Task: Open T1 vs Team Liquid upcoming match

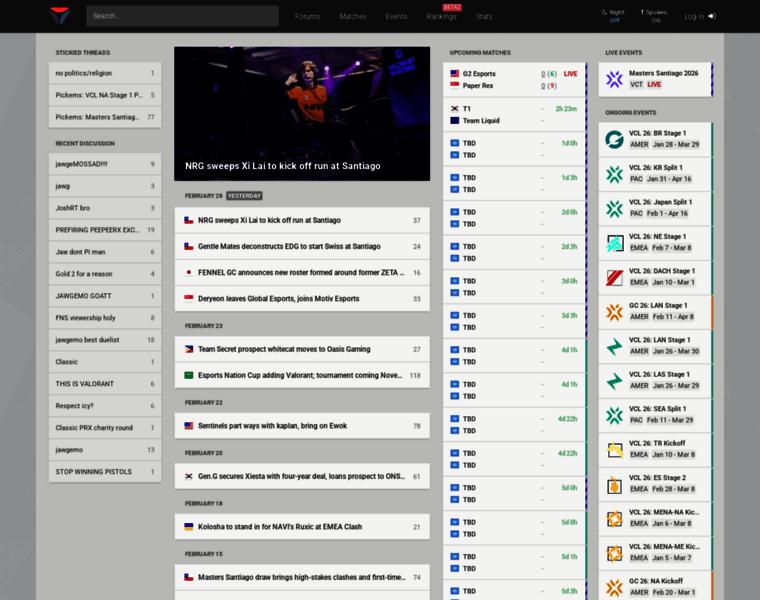Action: [x=515, y=114]
